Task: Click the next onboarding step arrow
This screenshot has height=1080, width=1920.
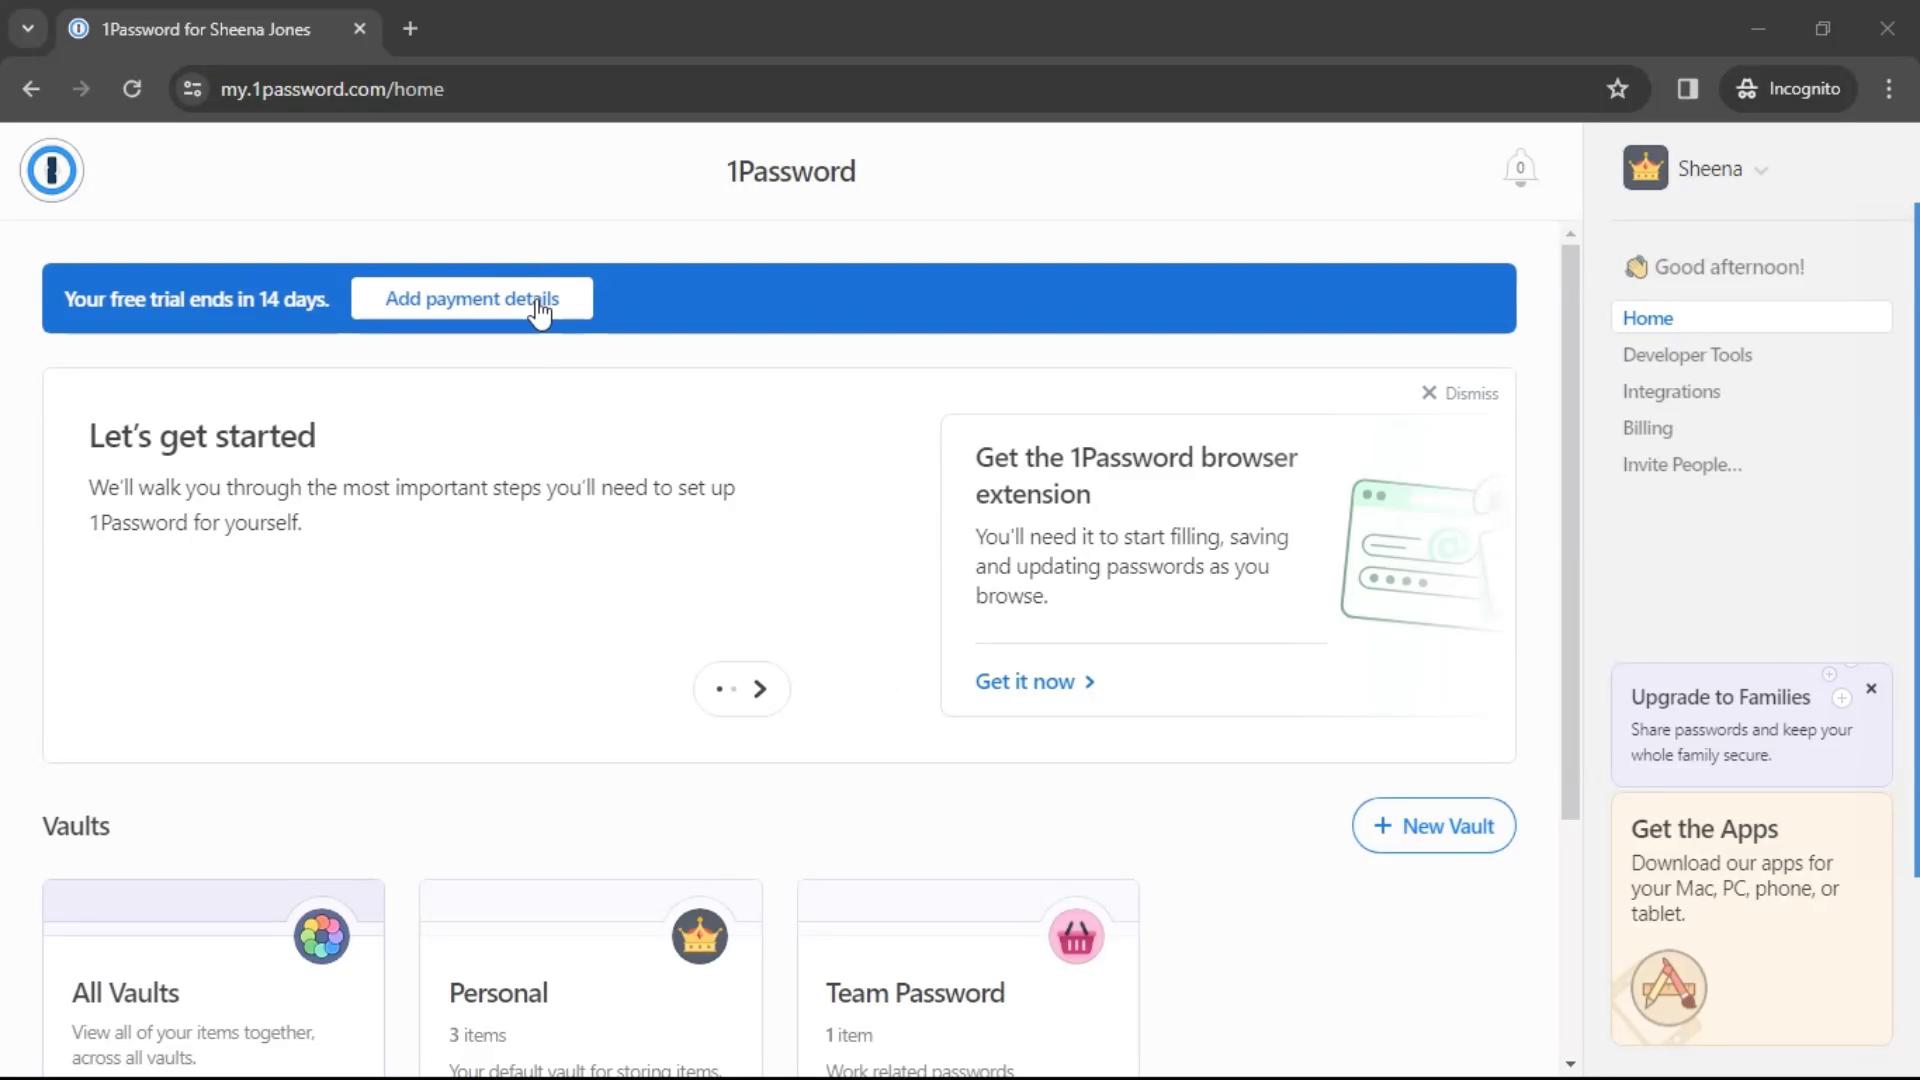Action: [x=761, y=688]
